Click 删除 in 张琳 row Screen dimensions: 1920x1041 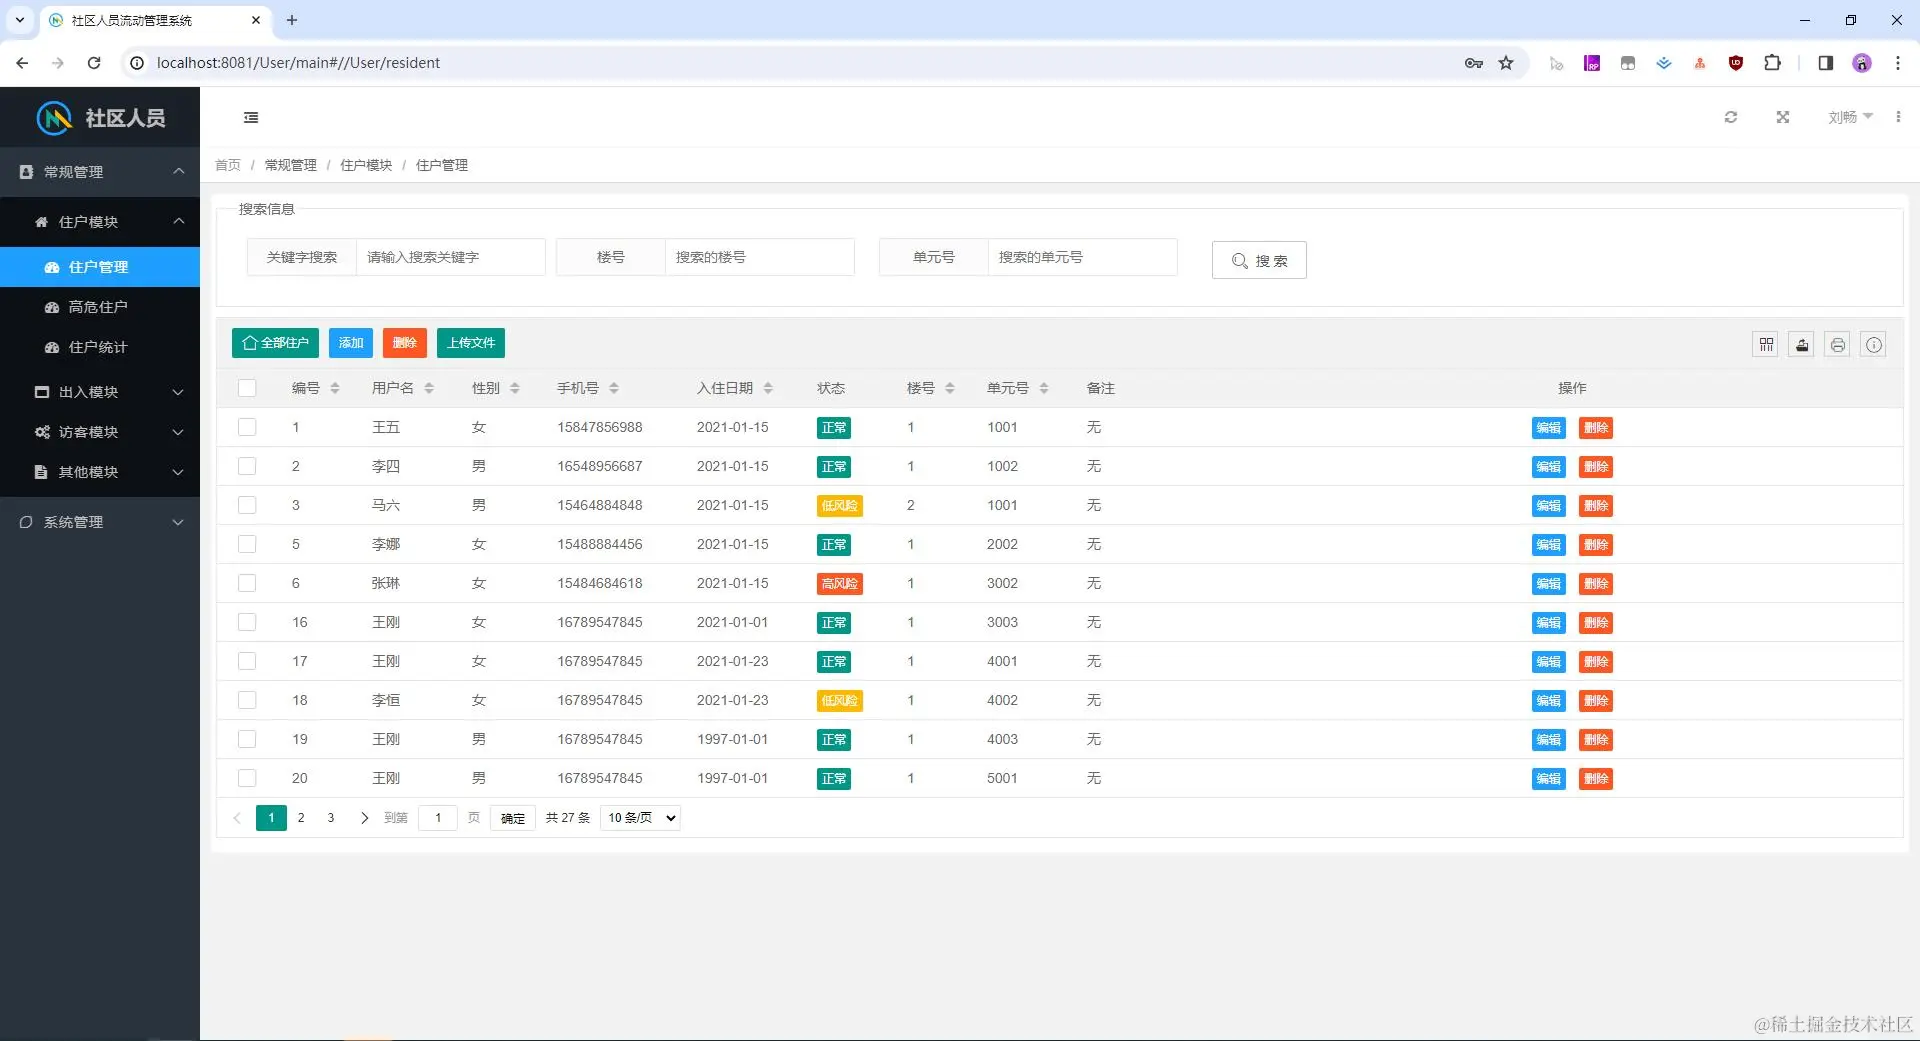tap(1596, 584)
